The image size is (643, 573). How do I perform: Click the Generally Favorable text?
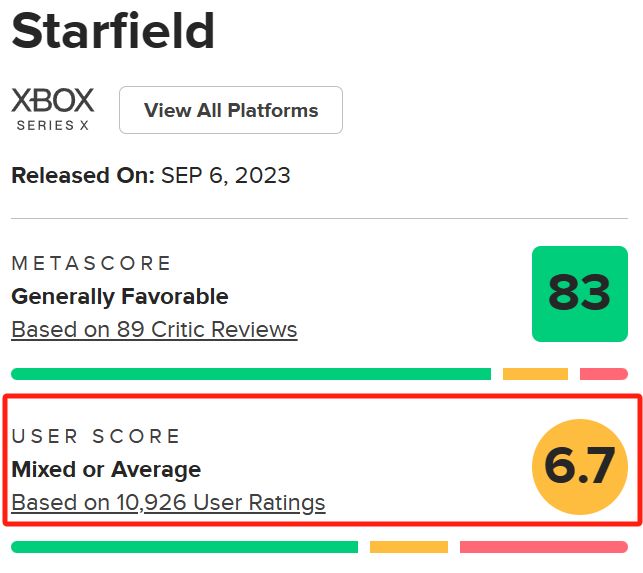(x=120, y=297)
